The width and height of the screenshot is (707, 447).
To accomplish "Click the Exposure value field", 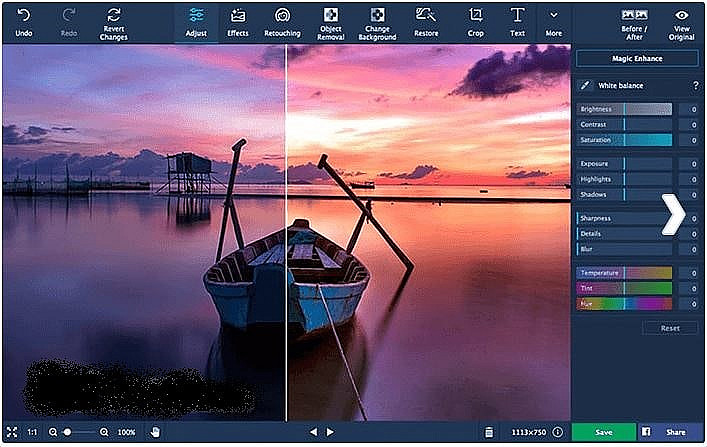I will tap(689, 164).
